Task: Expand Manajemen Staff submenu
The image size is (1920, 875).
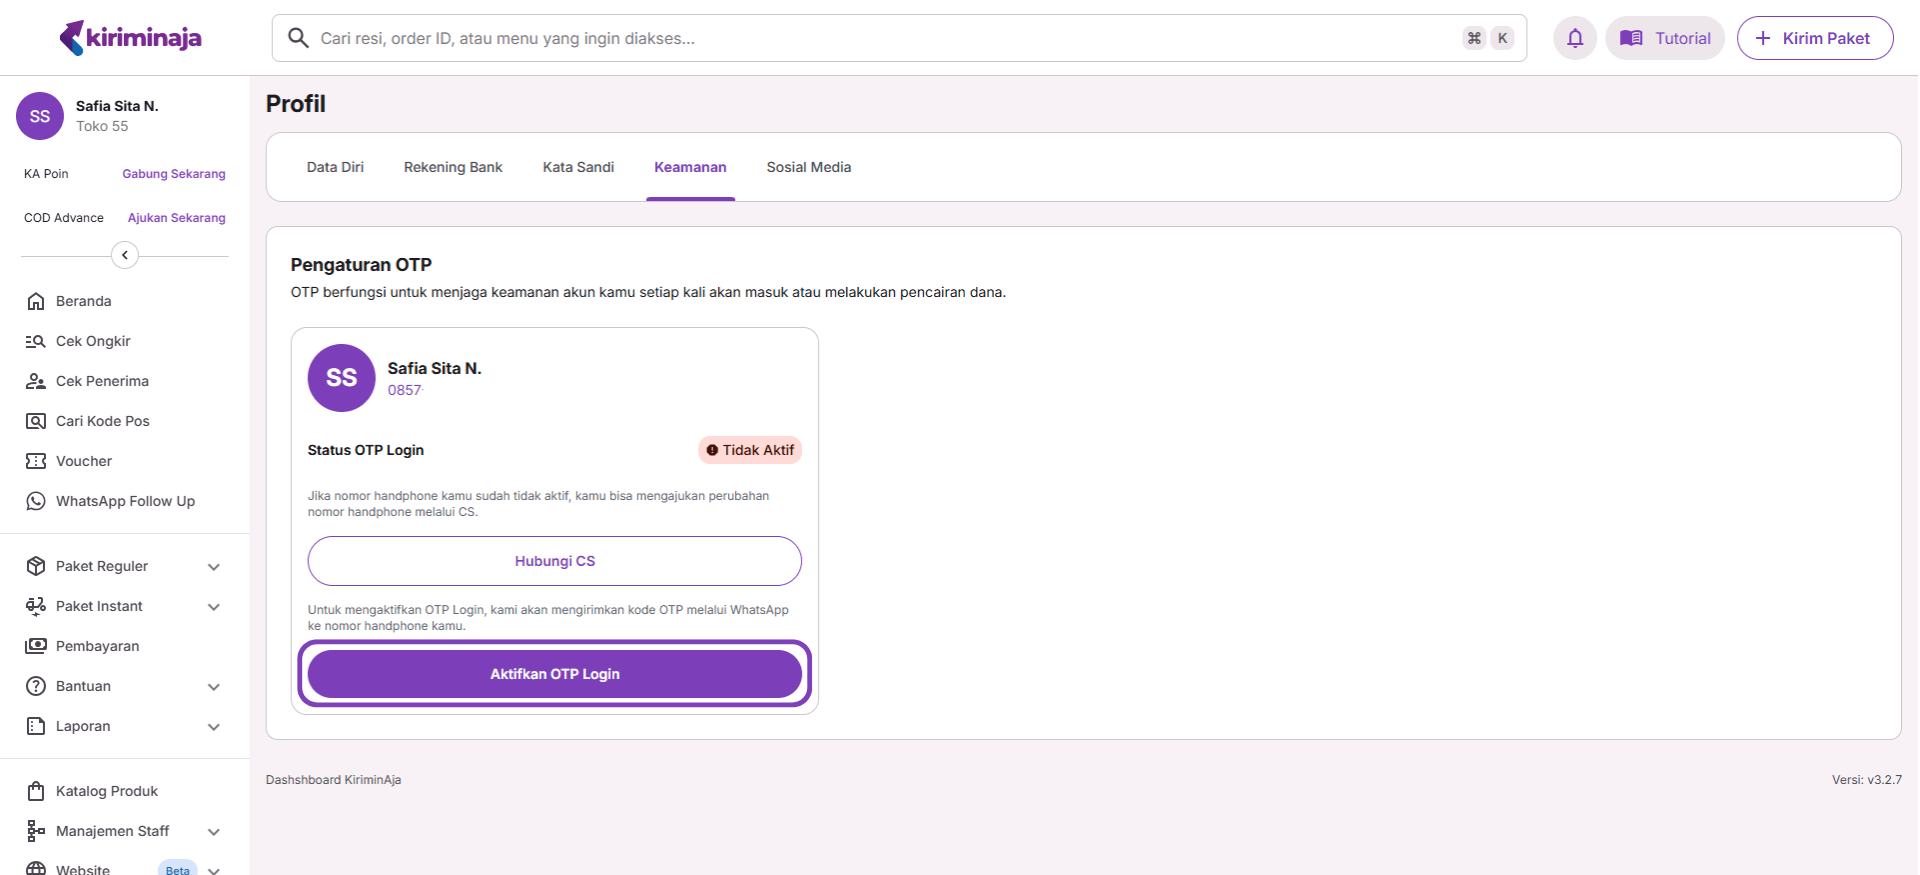Action: [213, 832]
